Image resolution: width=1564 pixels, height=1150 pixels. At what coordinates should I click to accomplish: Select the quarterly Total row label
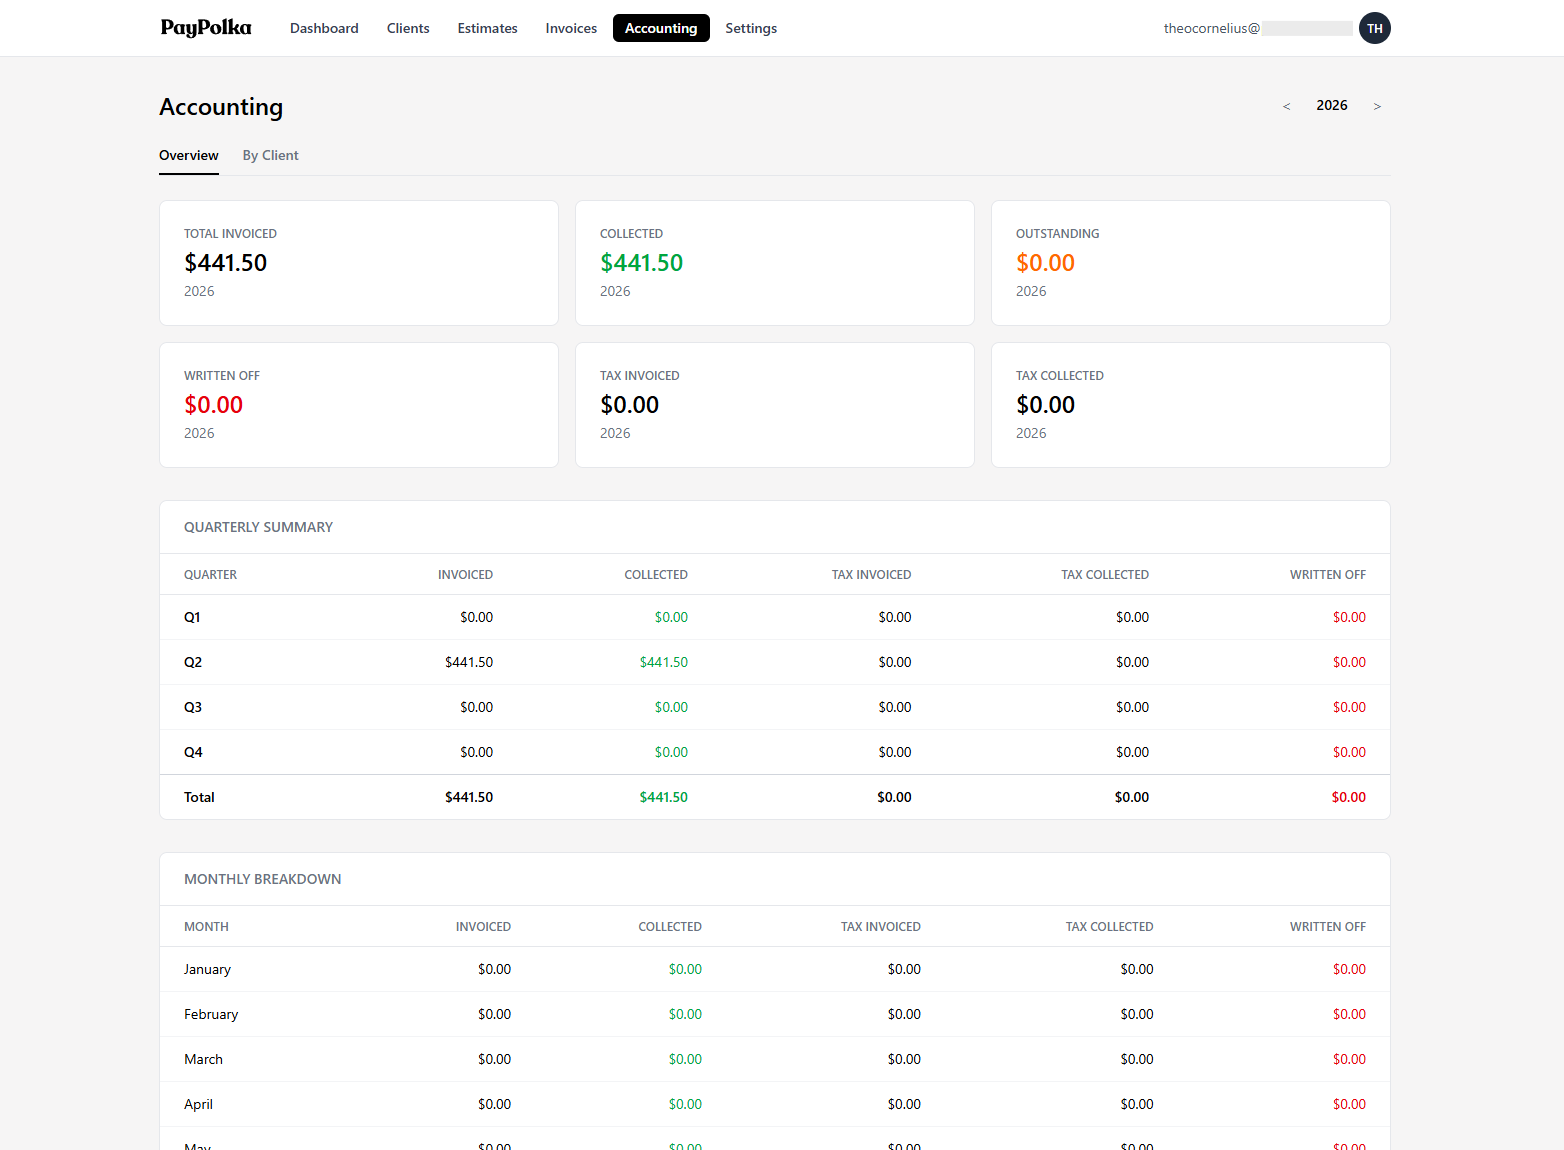pyautogui.click(x=199, y=797)
